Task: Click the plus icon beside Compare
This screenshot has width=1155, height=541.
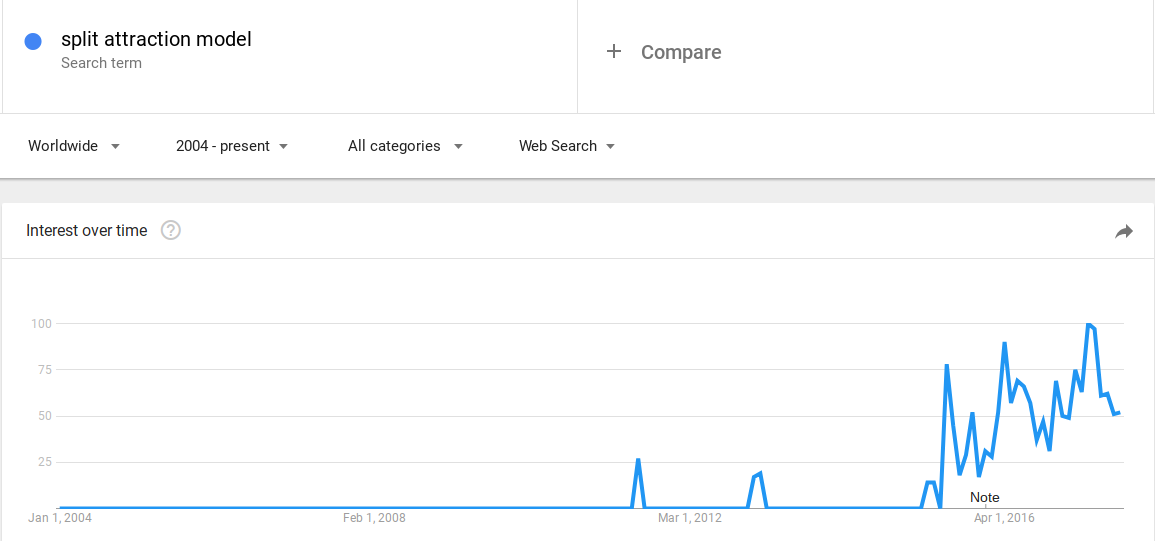Action: tap(614, 52)
